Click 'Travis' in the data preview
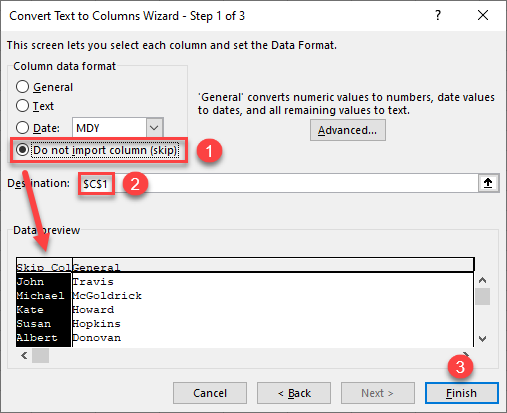Viewport: 507px width, 413px height. 93,282
